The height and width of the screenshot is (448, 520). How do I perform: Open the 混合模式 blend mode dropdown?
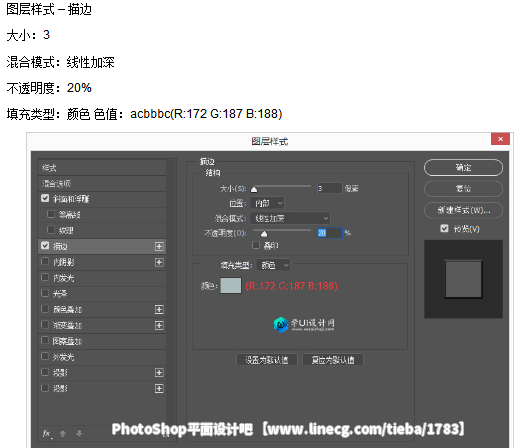pyautogui.click(x=290, y=218)
